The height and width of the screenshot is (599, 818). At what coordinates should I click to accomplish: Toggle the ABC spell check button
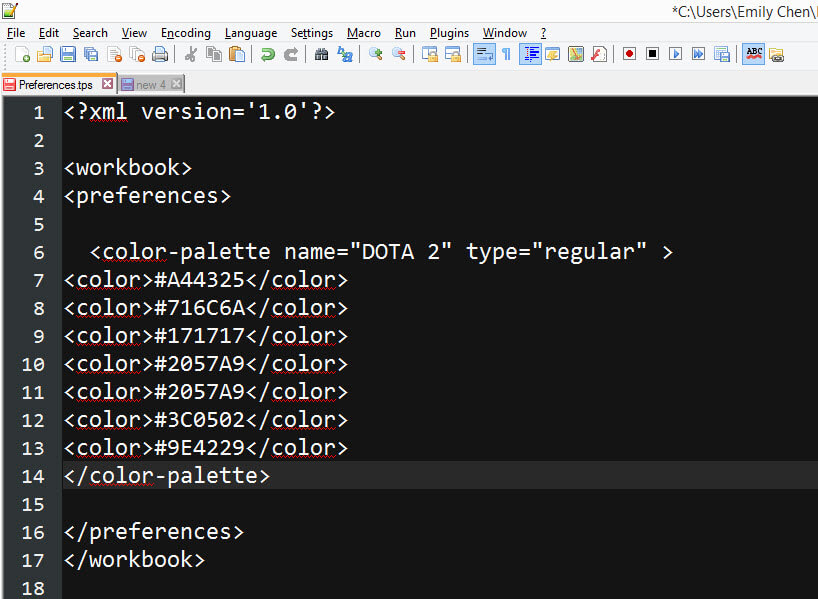point(753,54)
